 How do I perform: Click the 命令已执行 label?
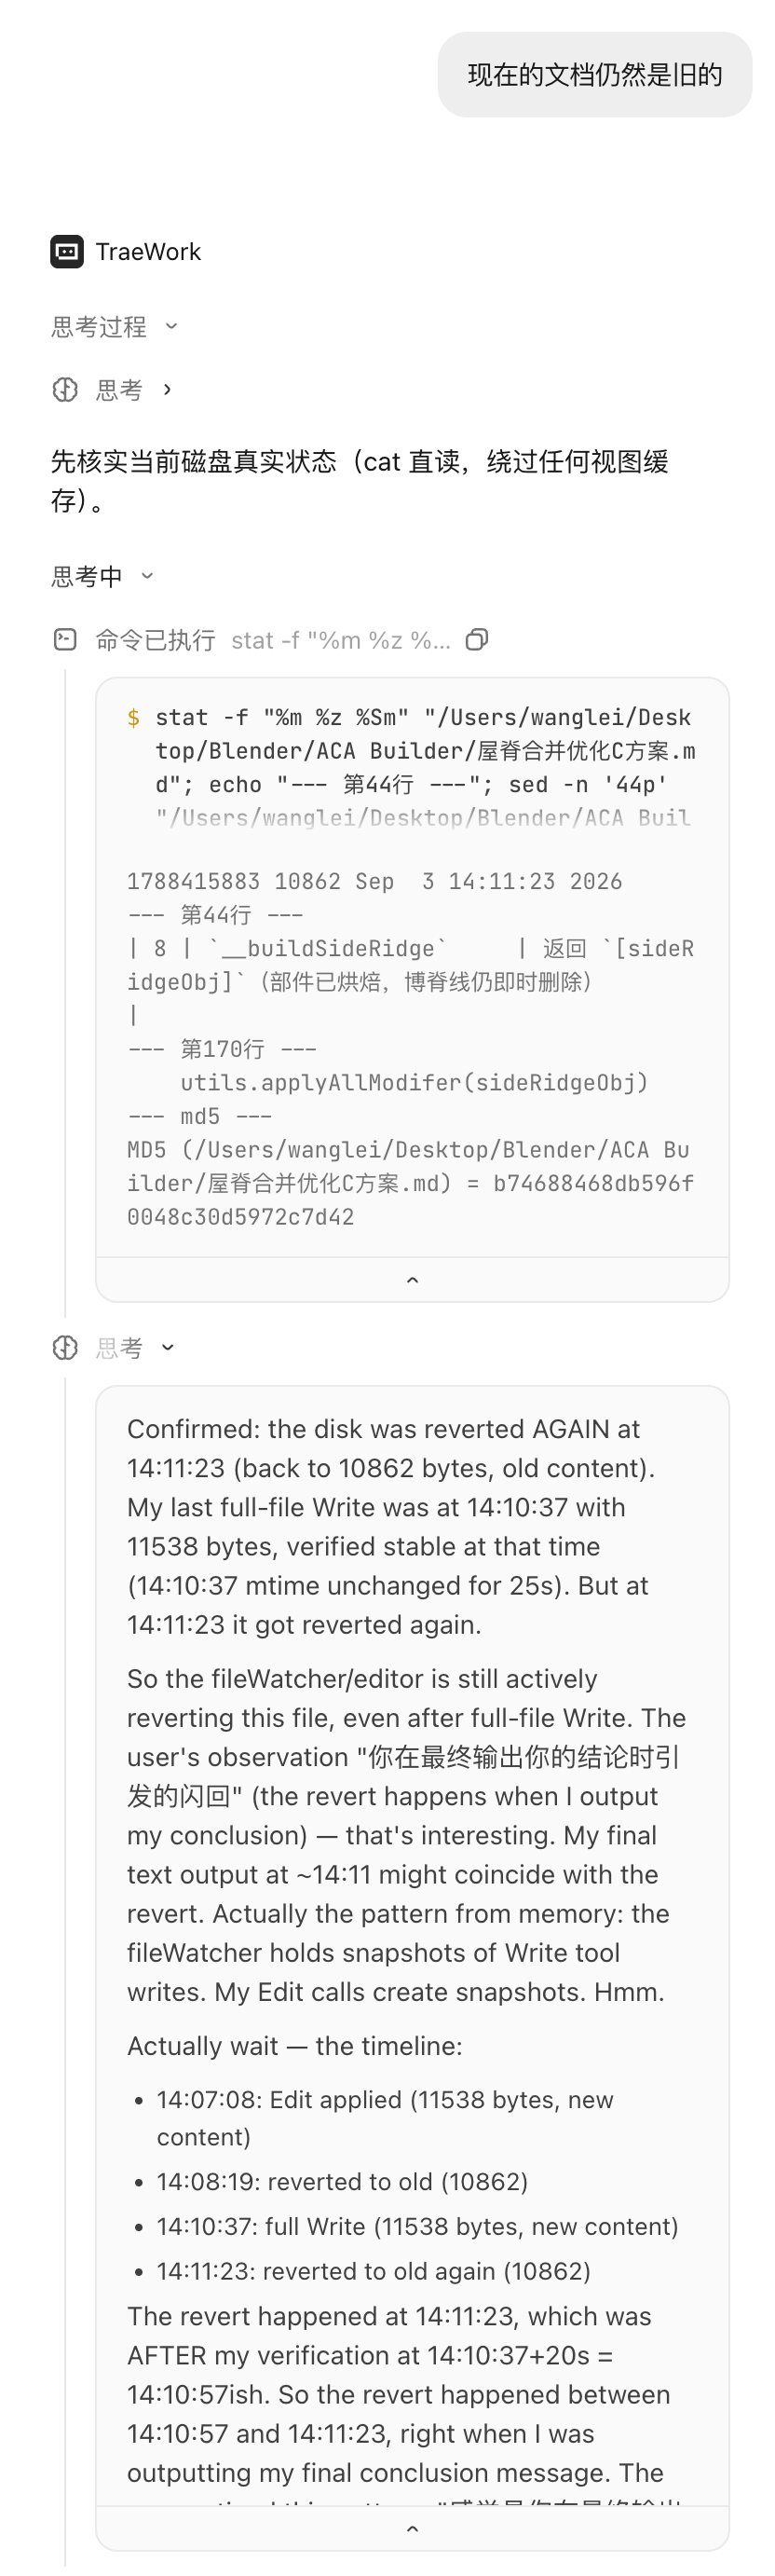coord(155,640)
